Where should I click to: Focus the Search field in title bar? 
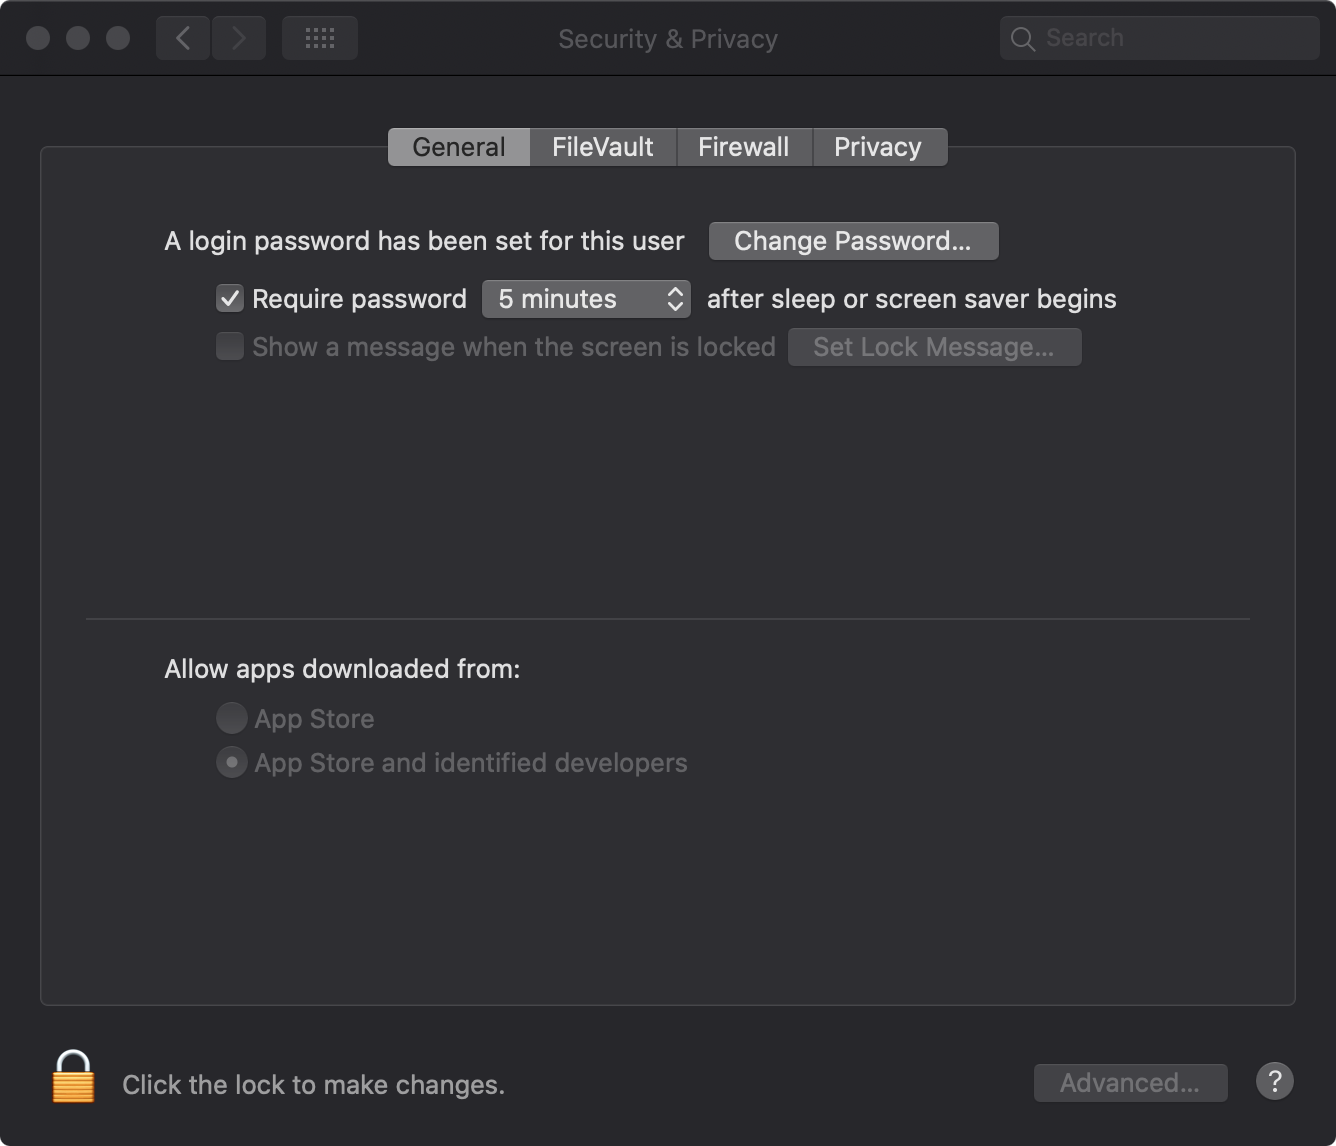coord(1159,39)
